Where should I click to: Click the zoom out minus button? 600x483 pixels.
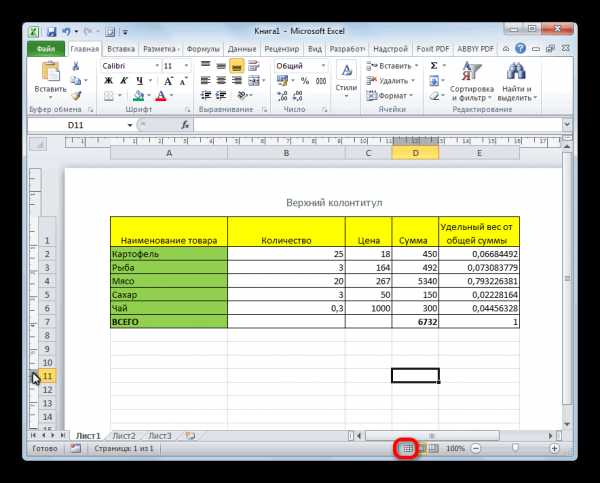(476, 448)
